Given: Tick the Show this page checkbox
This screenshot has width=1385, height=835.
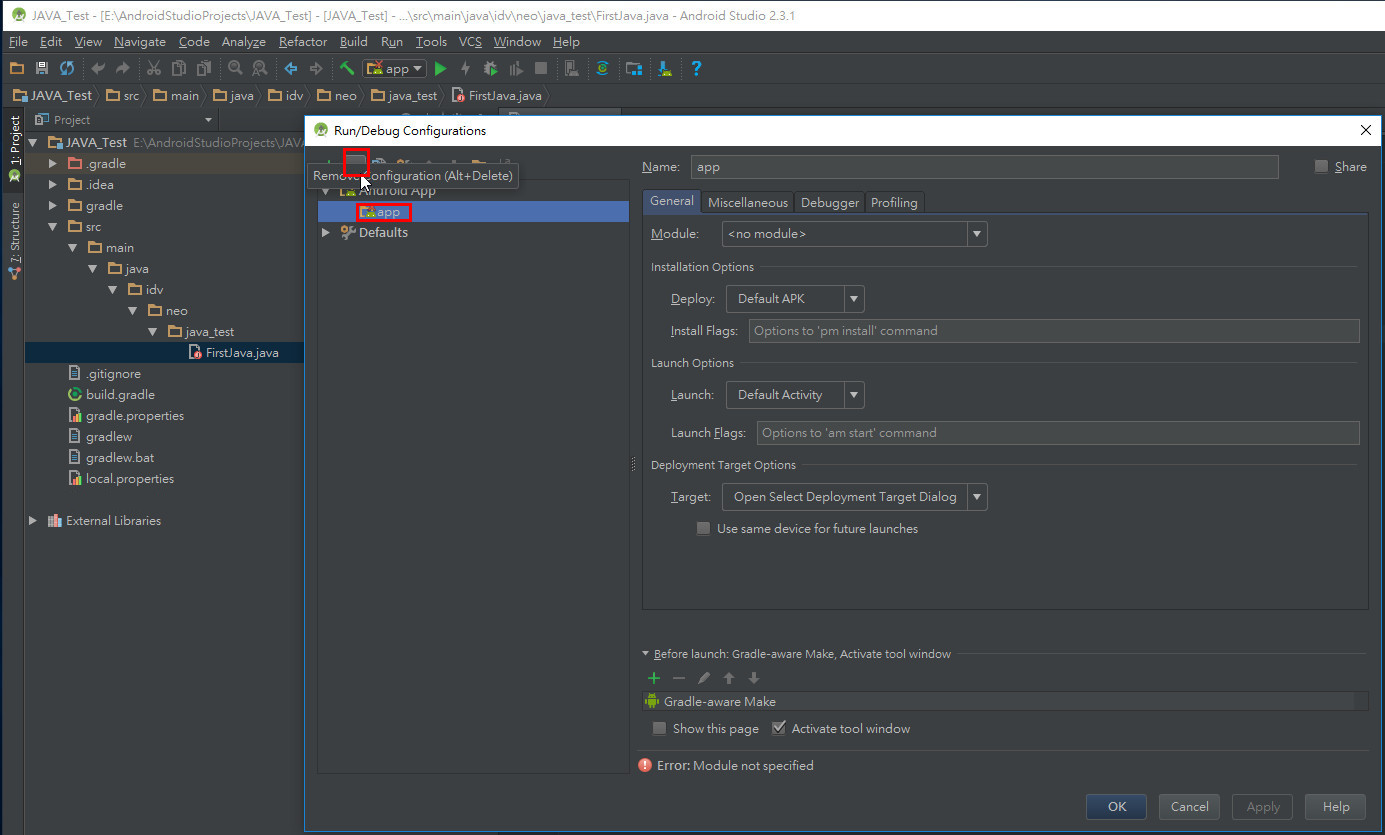Looking at the screenshot, I should (659, 728).
